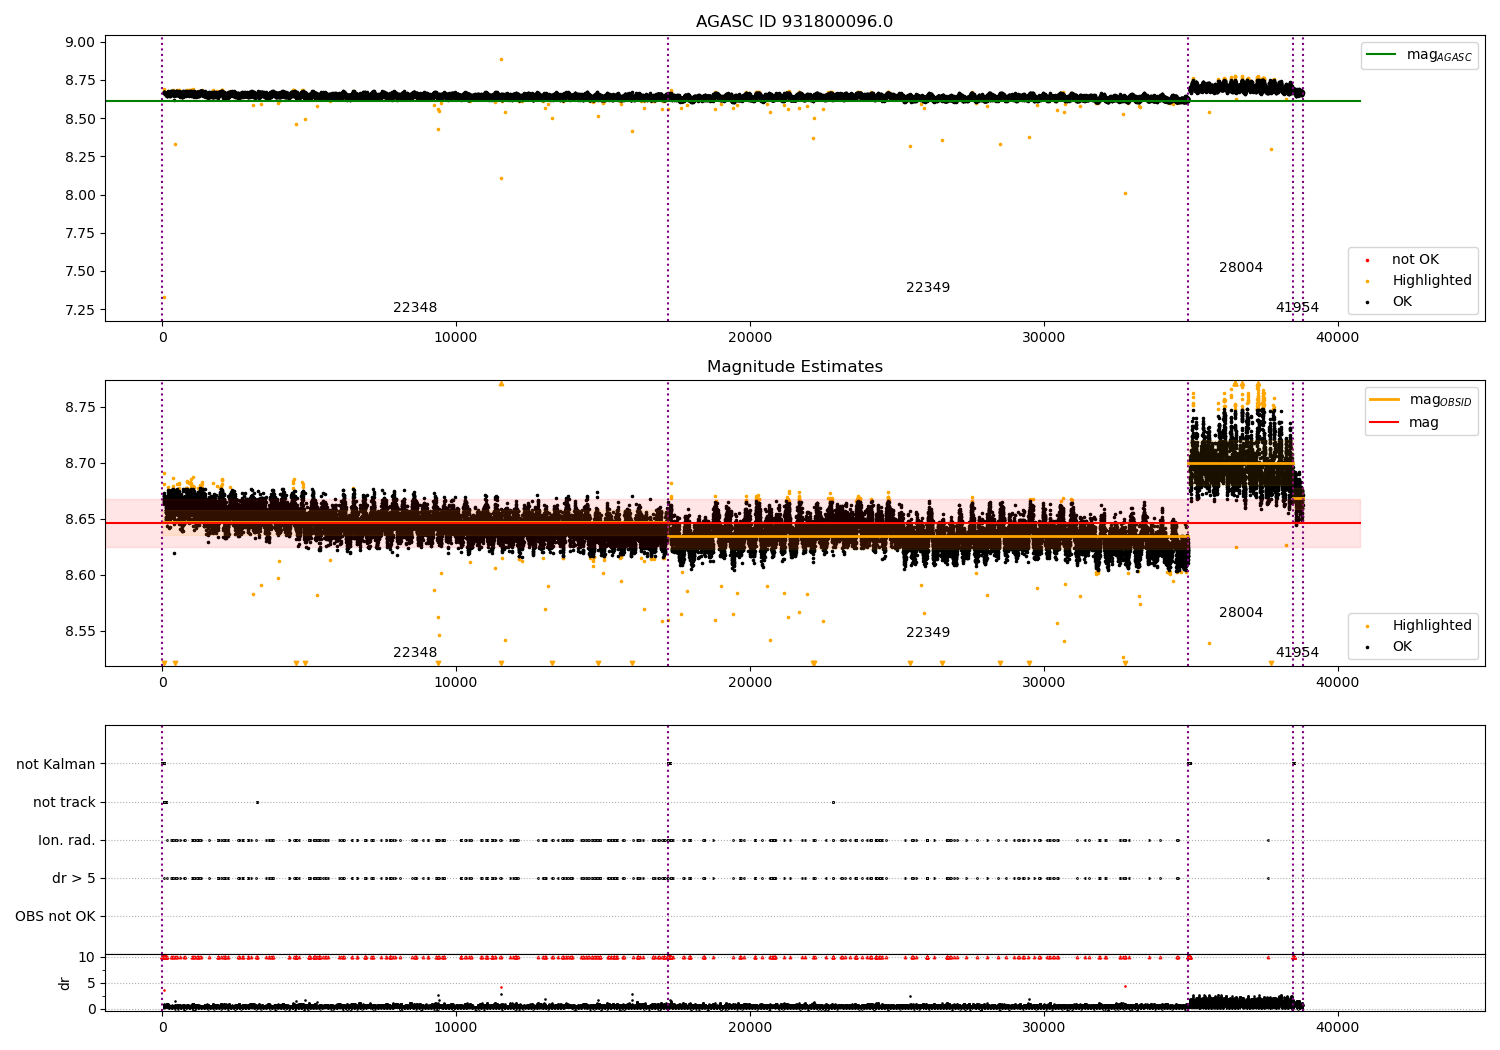Click OBSID label '22349' in the top plot

[928, 287]
